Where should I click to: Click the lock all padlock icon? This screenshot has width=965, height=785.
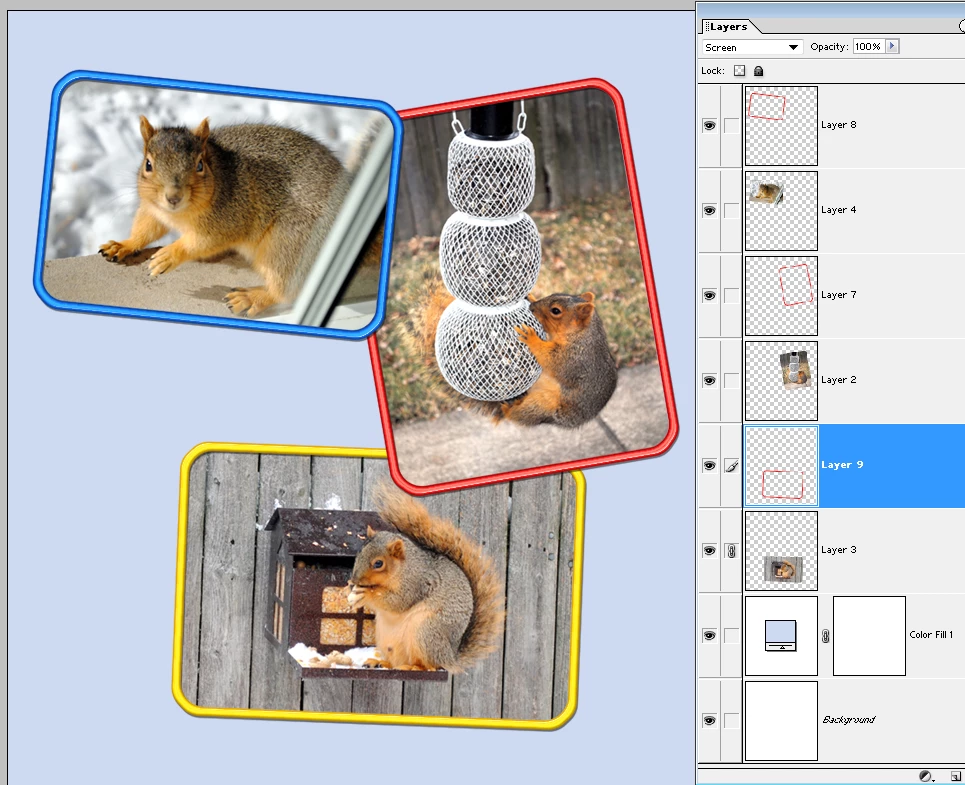758,71
